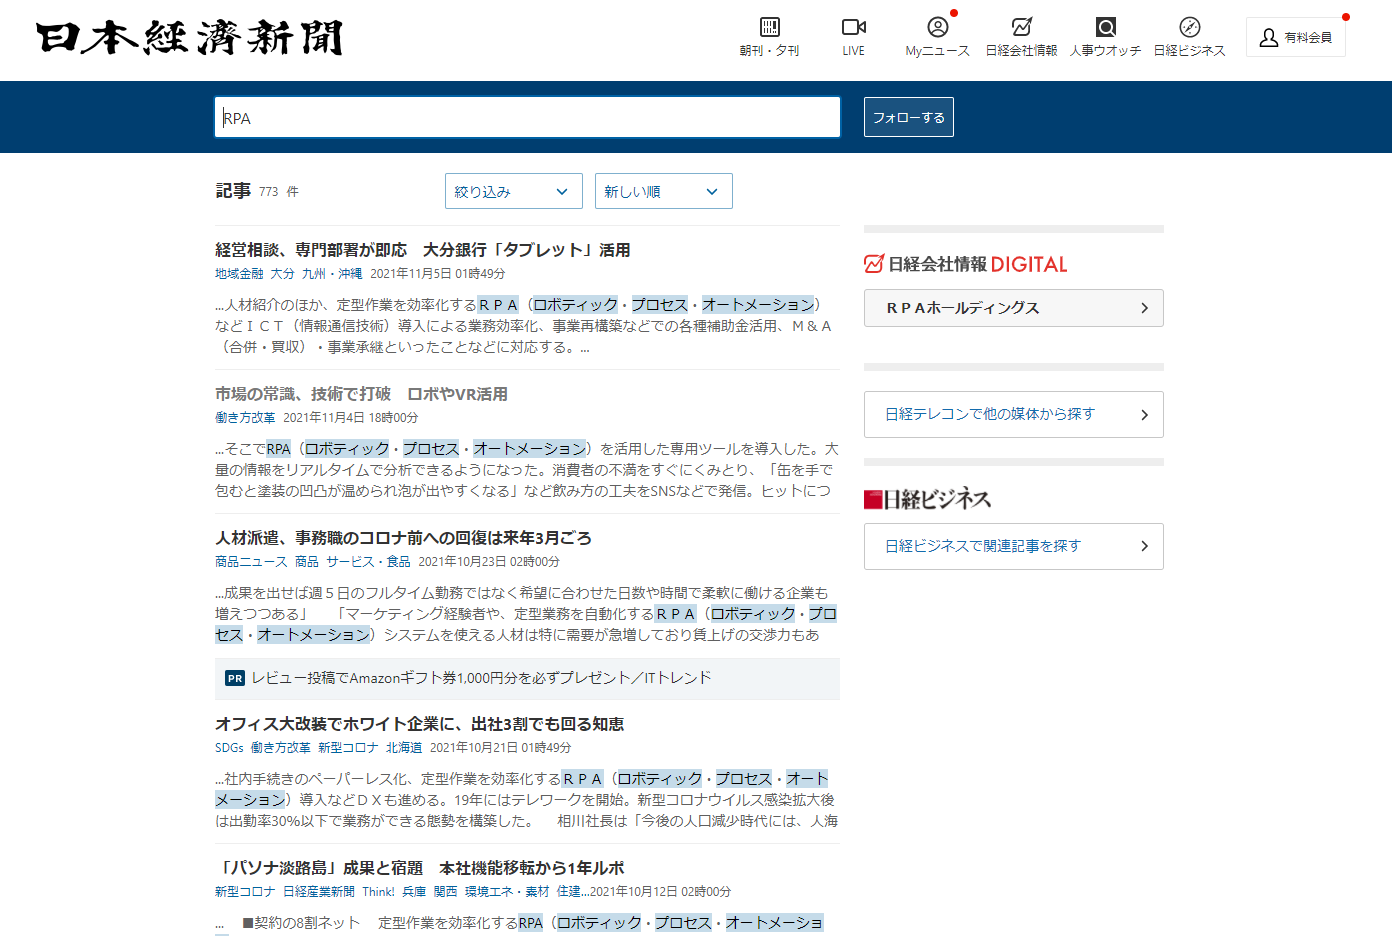
Task: Select the 北海道 tag
Action: tap(404, 748)
